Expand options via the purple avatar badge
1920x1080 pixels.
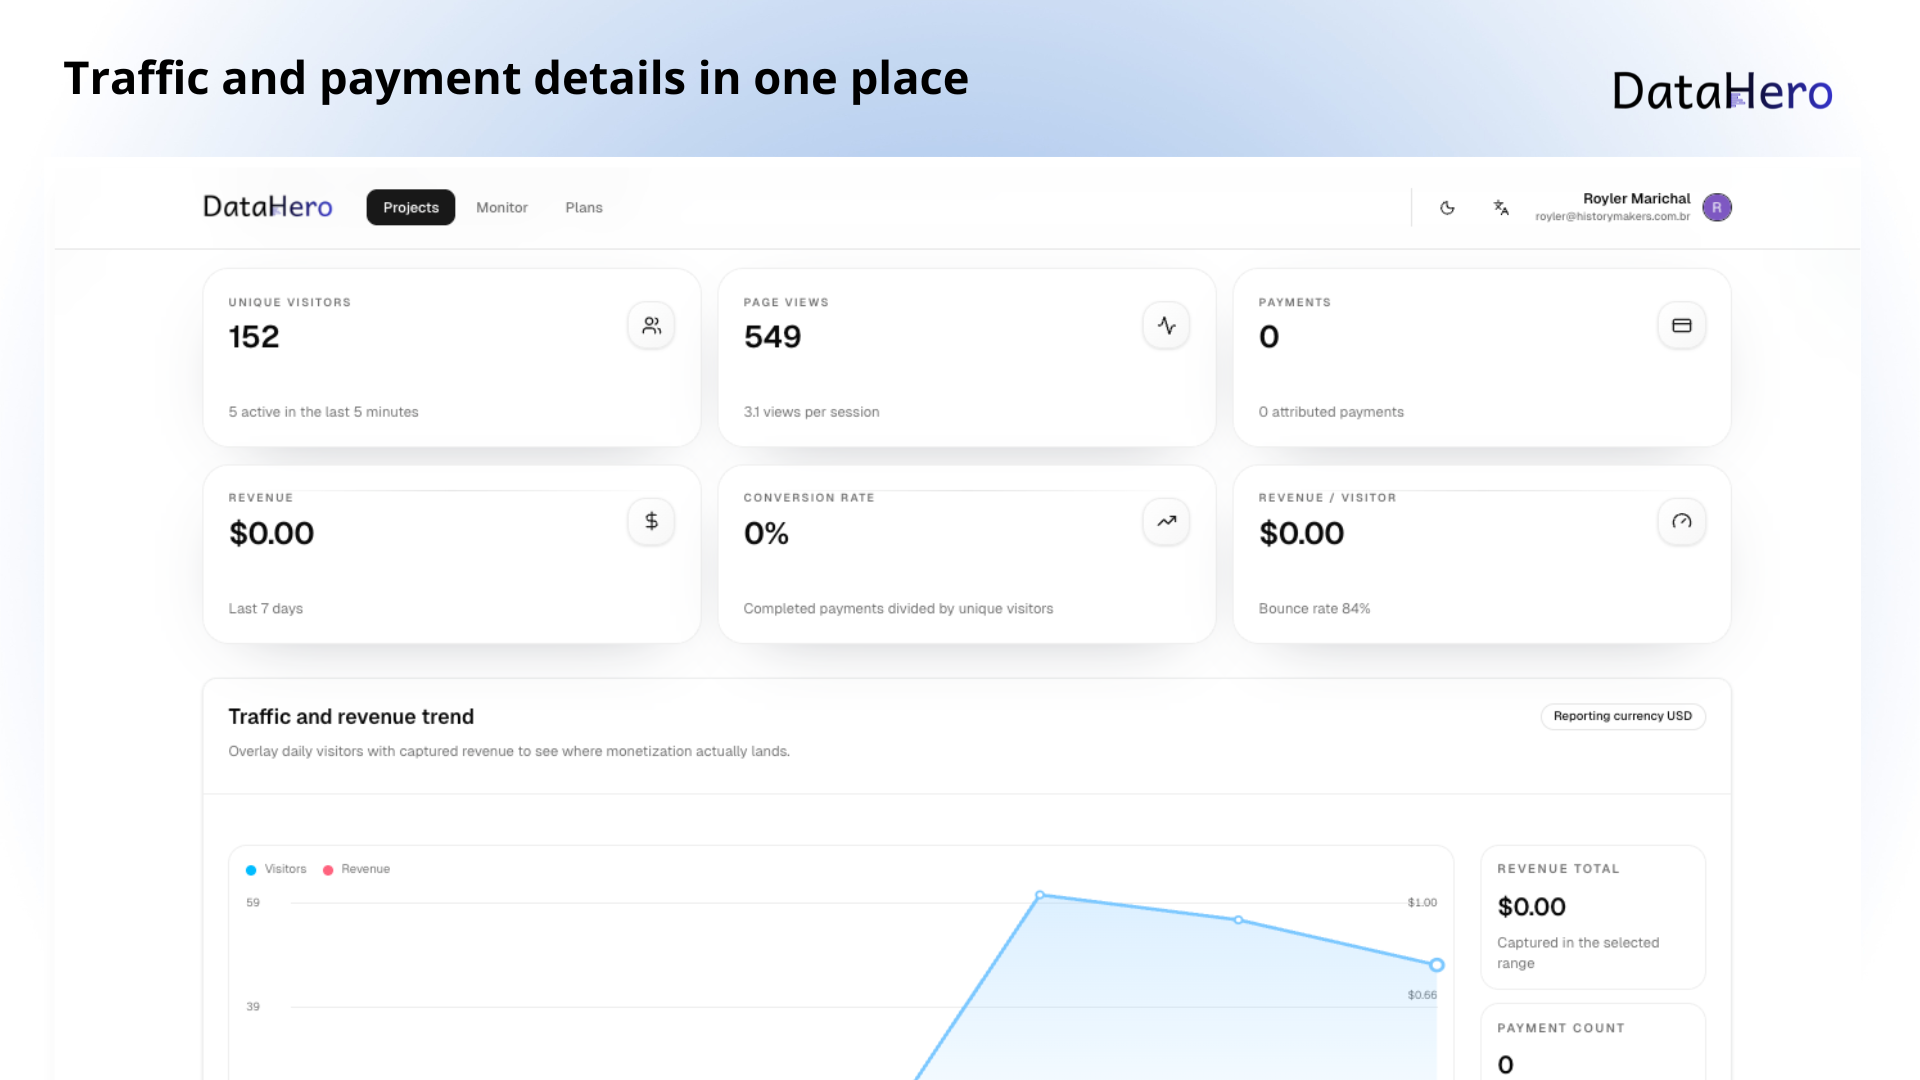click(x=1717, y=207)
